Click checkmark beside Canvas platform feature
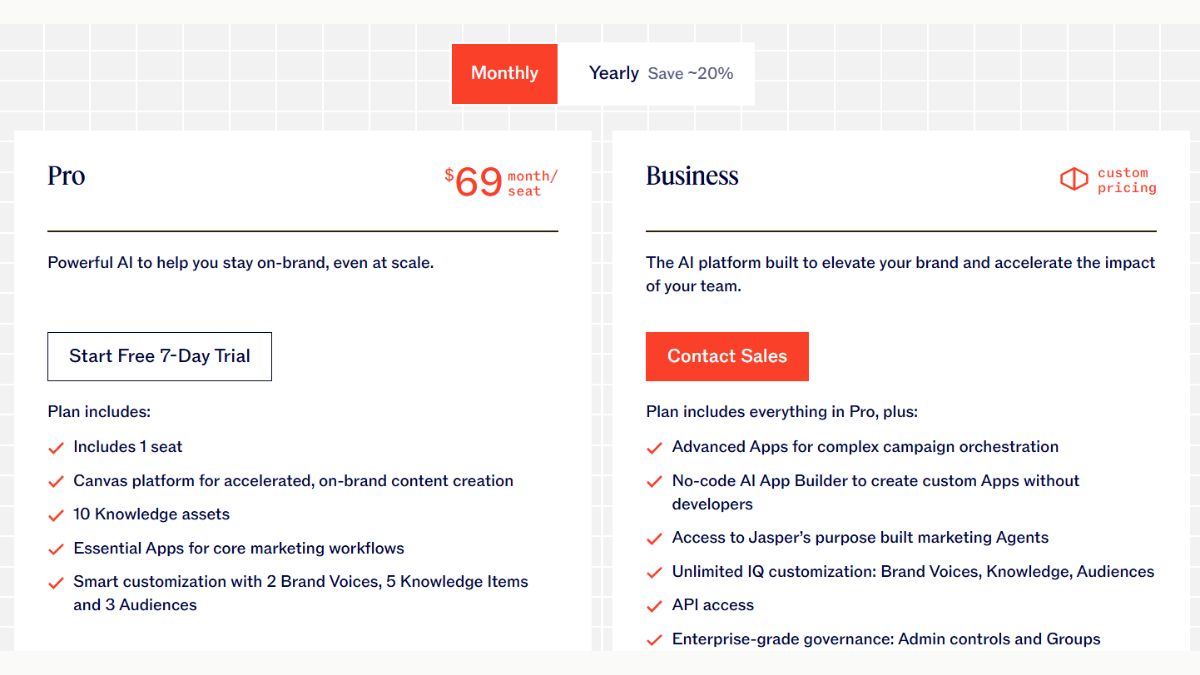Viewport: 1200px width, 675px height. click(56, 482)
